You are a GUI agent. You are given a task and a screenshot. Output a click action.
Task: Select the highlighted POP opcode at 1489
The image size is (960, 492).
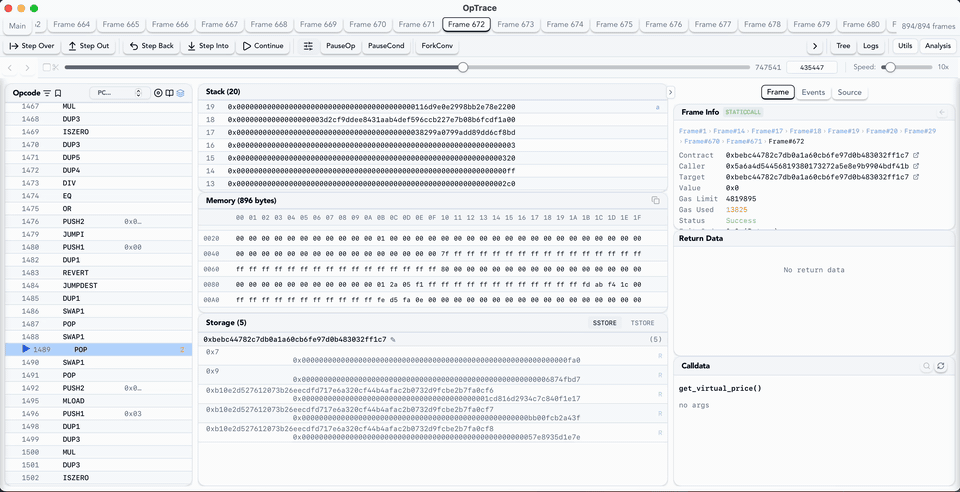(99, 349)
